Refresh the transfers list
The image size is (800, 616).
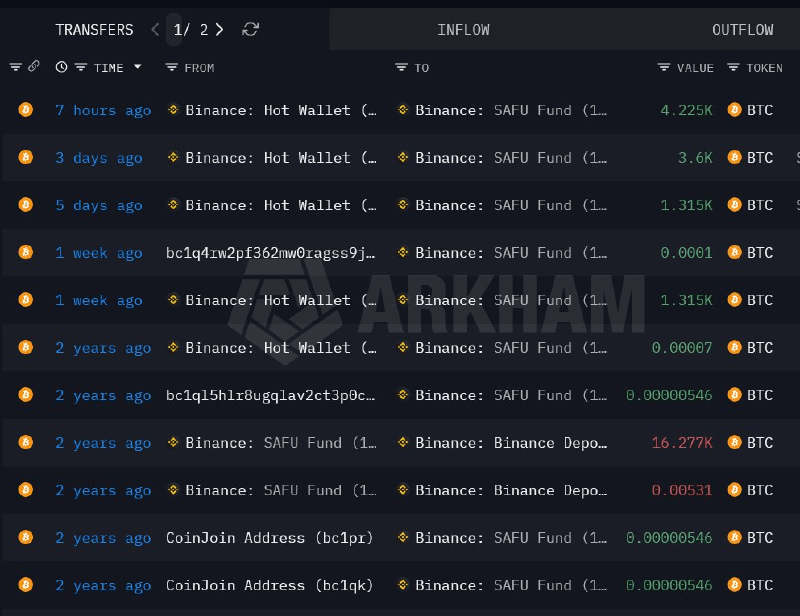tap(250, 29)
